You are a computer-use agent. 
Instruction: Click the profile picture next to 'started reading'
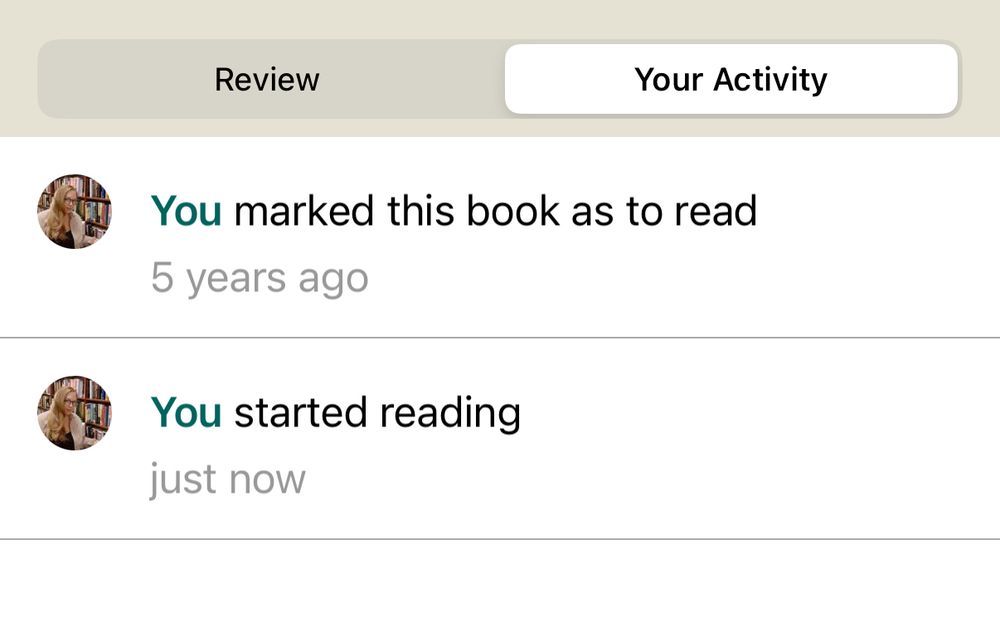click(73, 412)
